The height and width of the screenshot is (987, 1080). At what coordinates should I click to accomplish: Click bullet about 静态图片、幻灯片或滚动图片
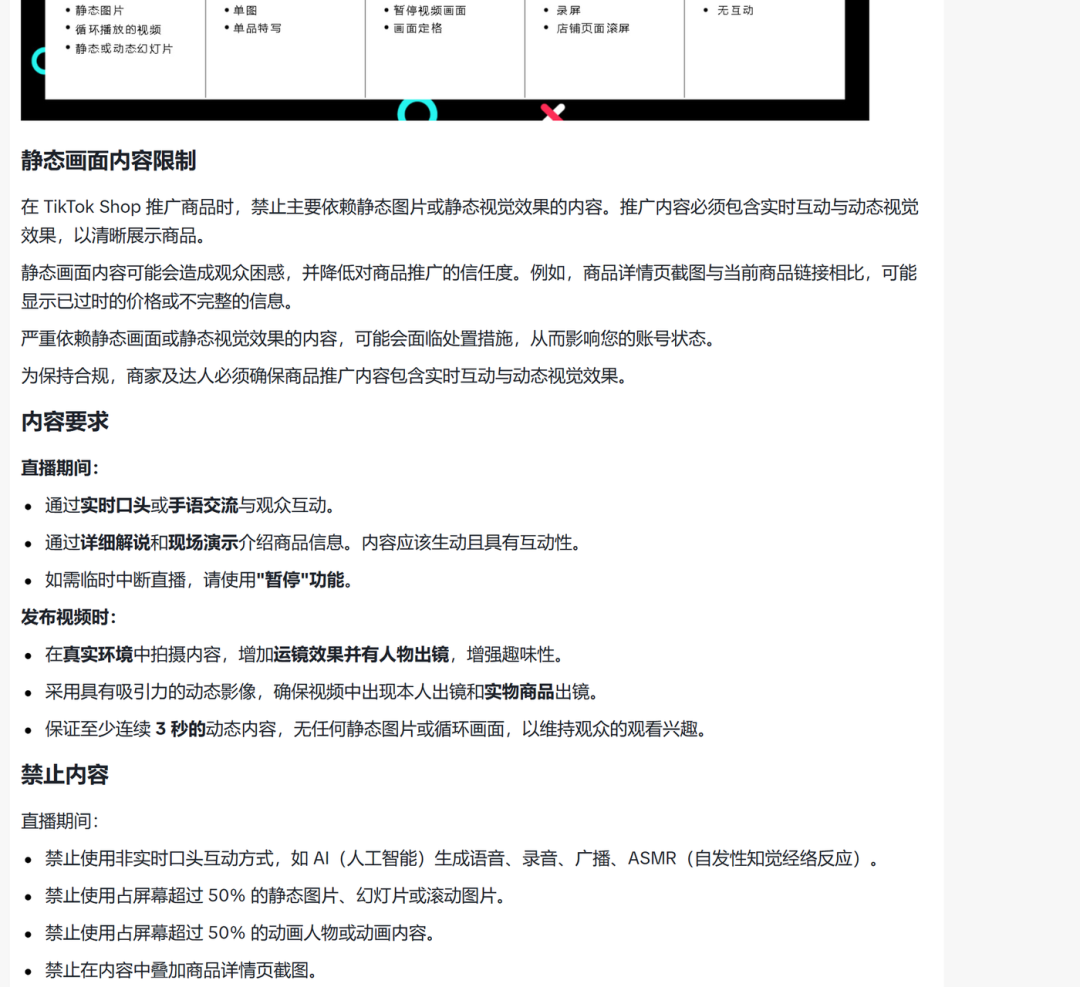(276, 895)
